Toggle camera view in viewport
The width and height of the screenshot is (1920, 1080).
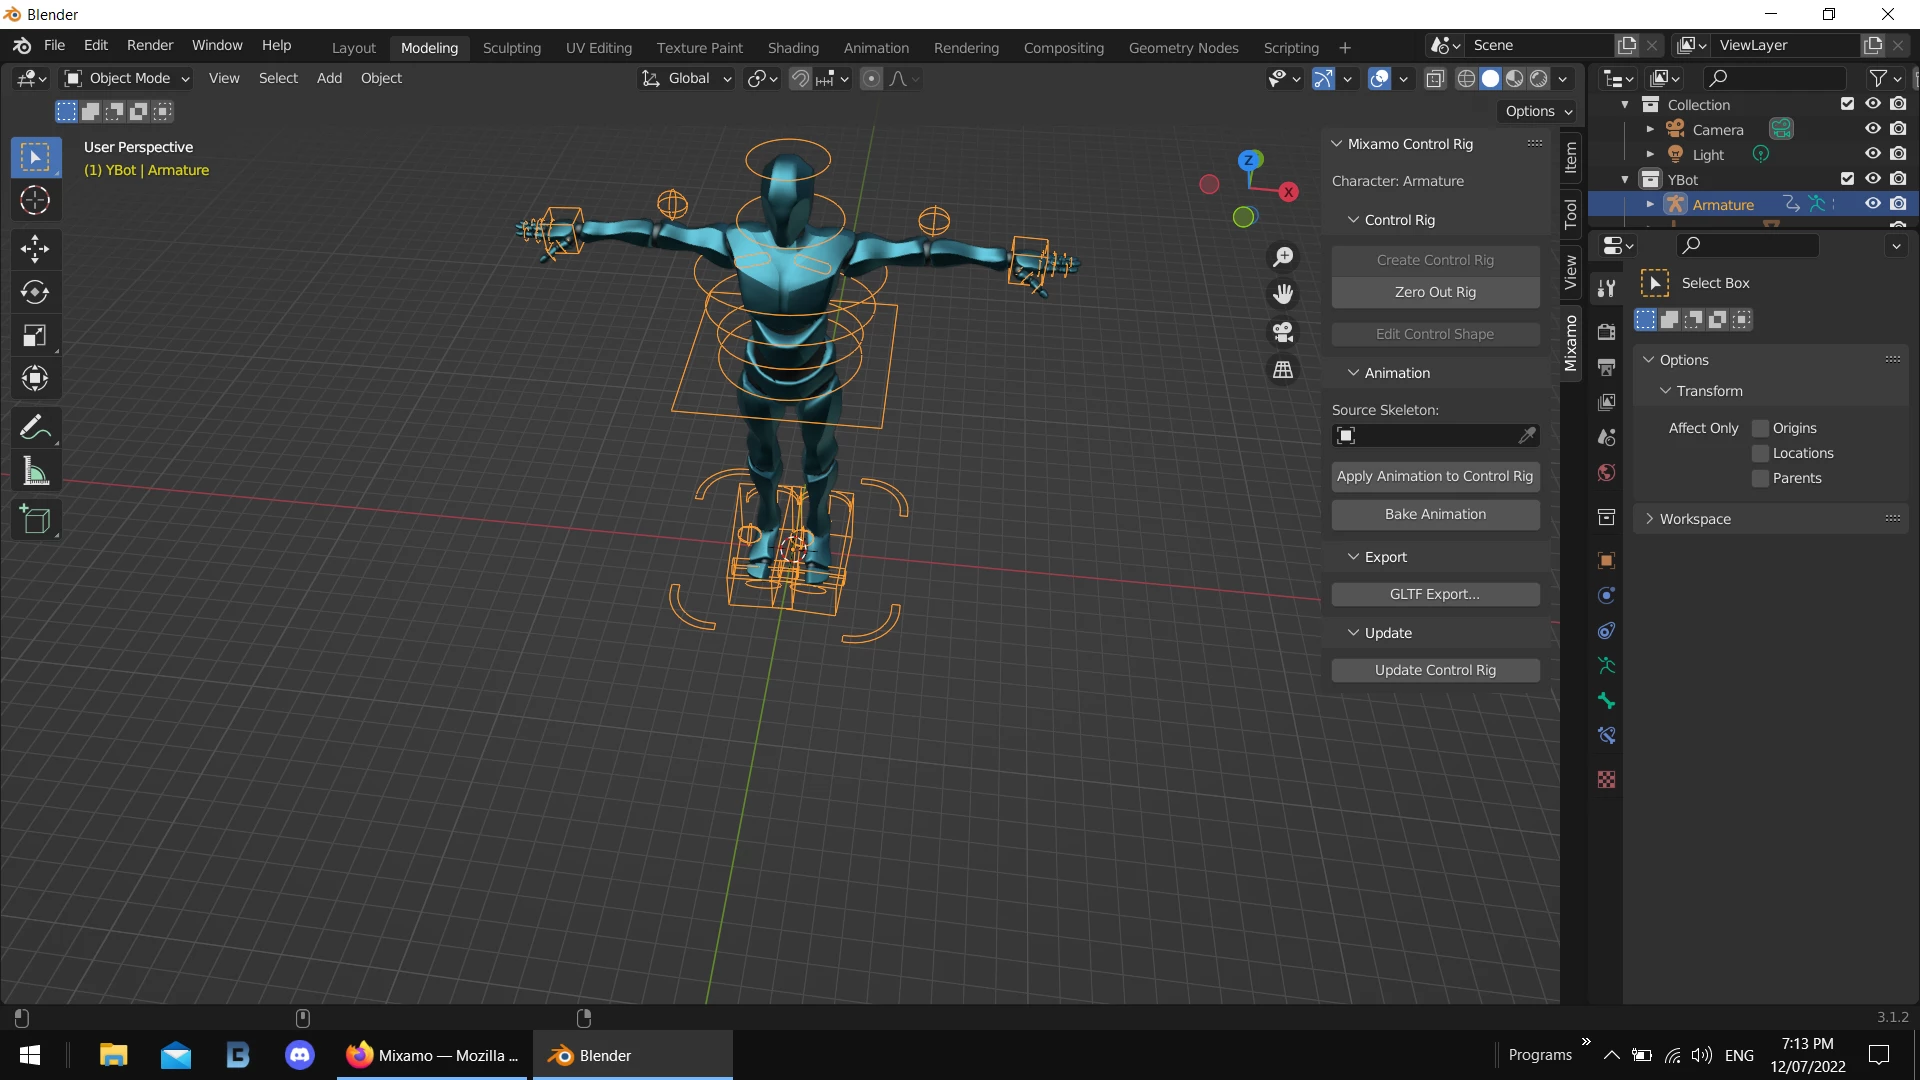tap(1283, 332)
